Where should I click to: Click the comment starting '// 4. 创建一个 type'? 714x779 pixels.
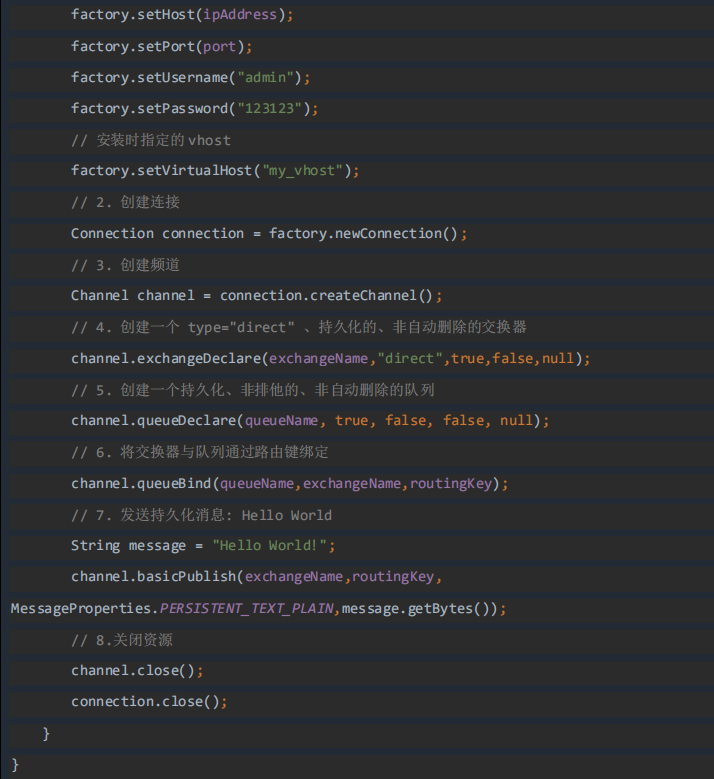[x=299, y=327]
